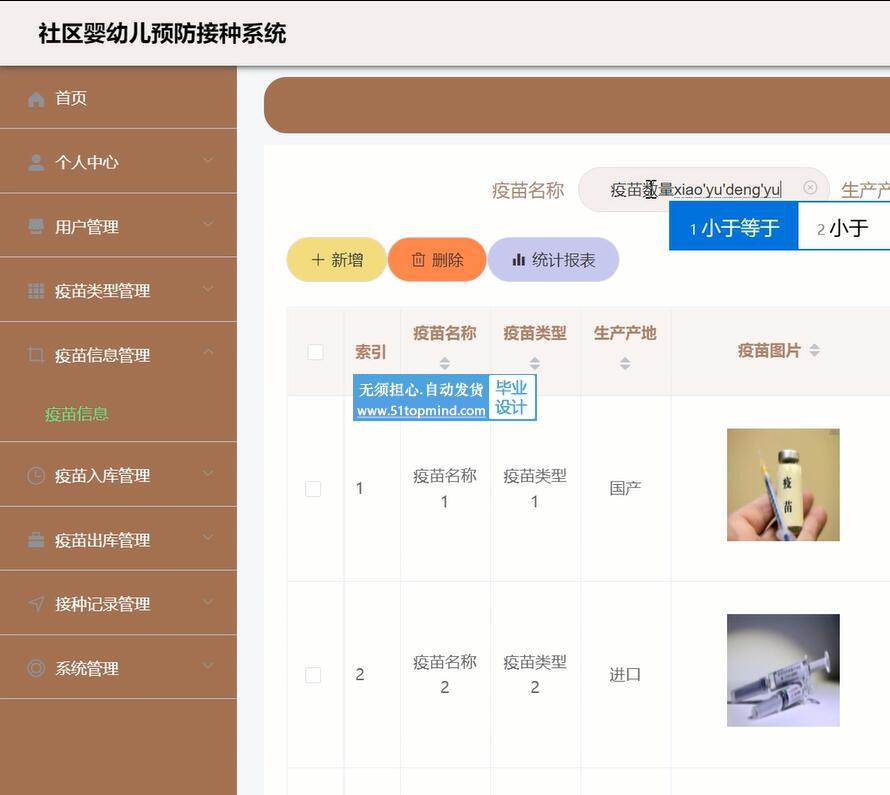Click the crop icon beside 疫苗信息管理

(x=36, y=355)
